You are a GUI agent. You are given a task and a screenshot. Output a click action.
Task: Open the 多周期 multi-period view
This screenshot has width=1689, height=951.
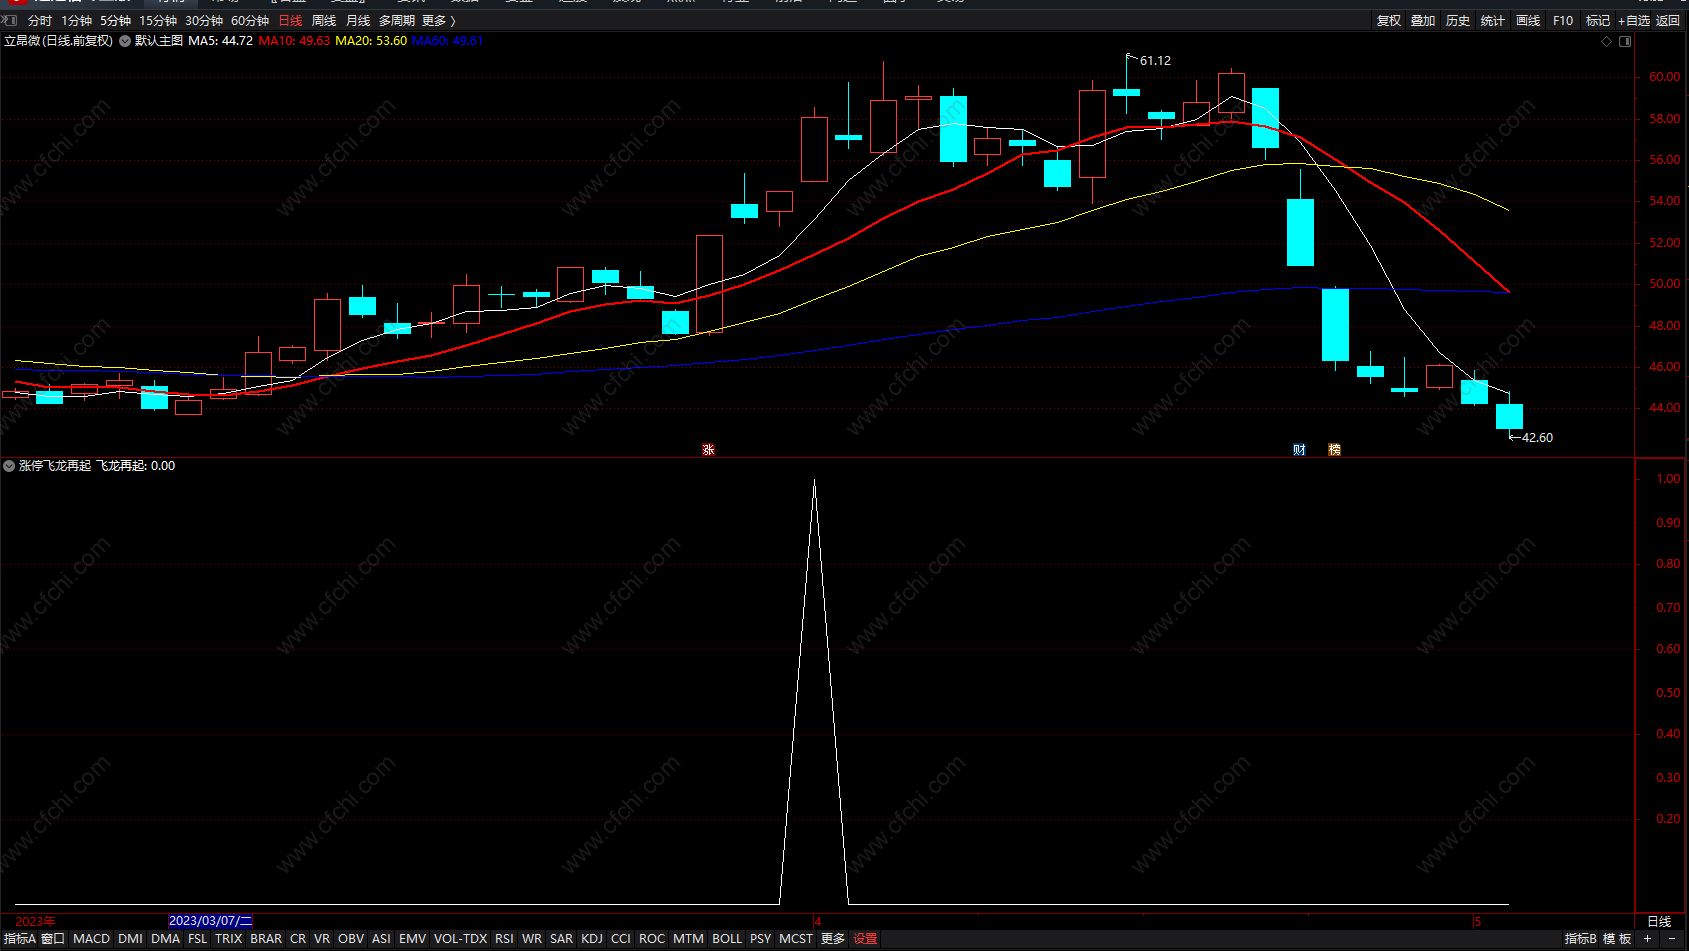click(x=397, y=21)
